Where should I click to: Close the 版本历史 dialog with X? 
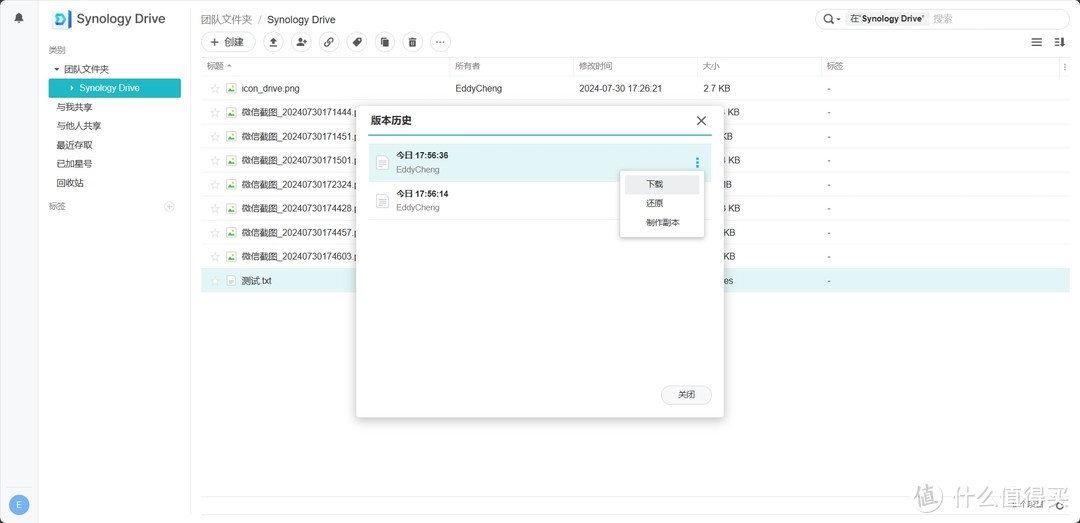click(701, 121)
